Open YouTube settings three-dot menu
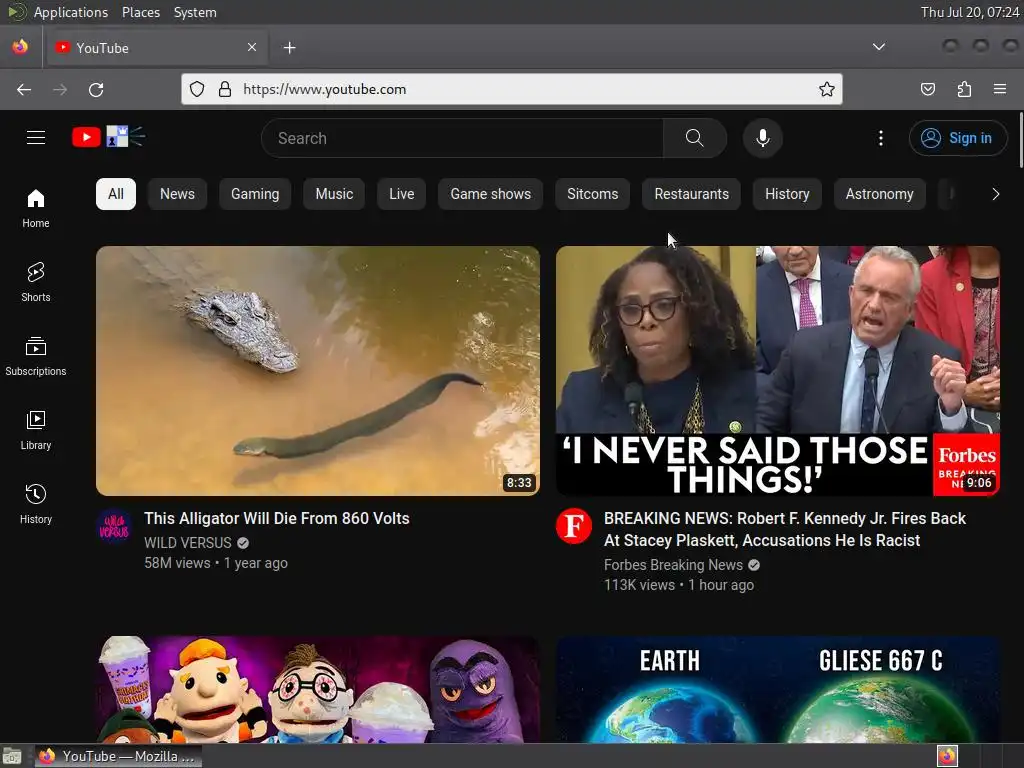Viewport: 1024px width, 768px height. click(x=880, y=138)
